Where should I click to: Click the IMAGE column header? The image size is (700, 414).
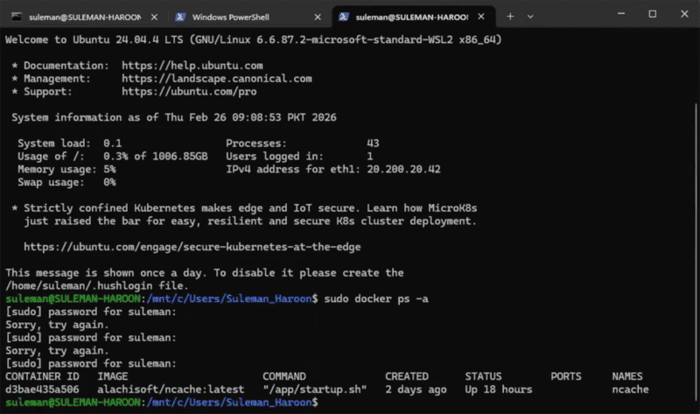[112, 376]
